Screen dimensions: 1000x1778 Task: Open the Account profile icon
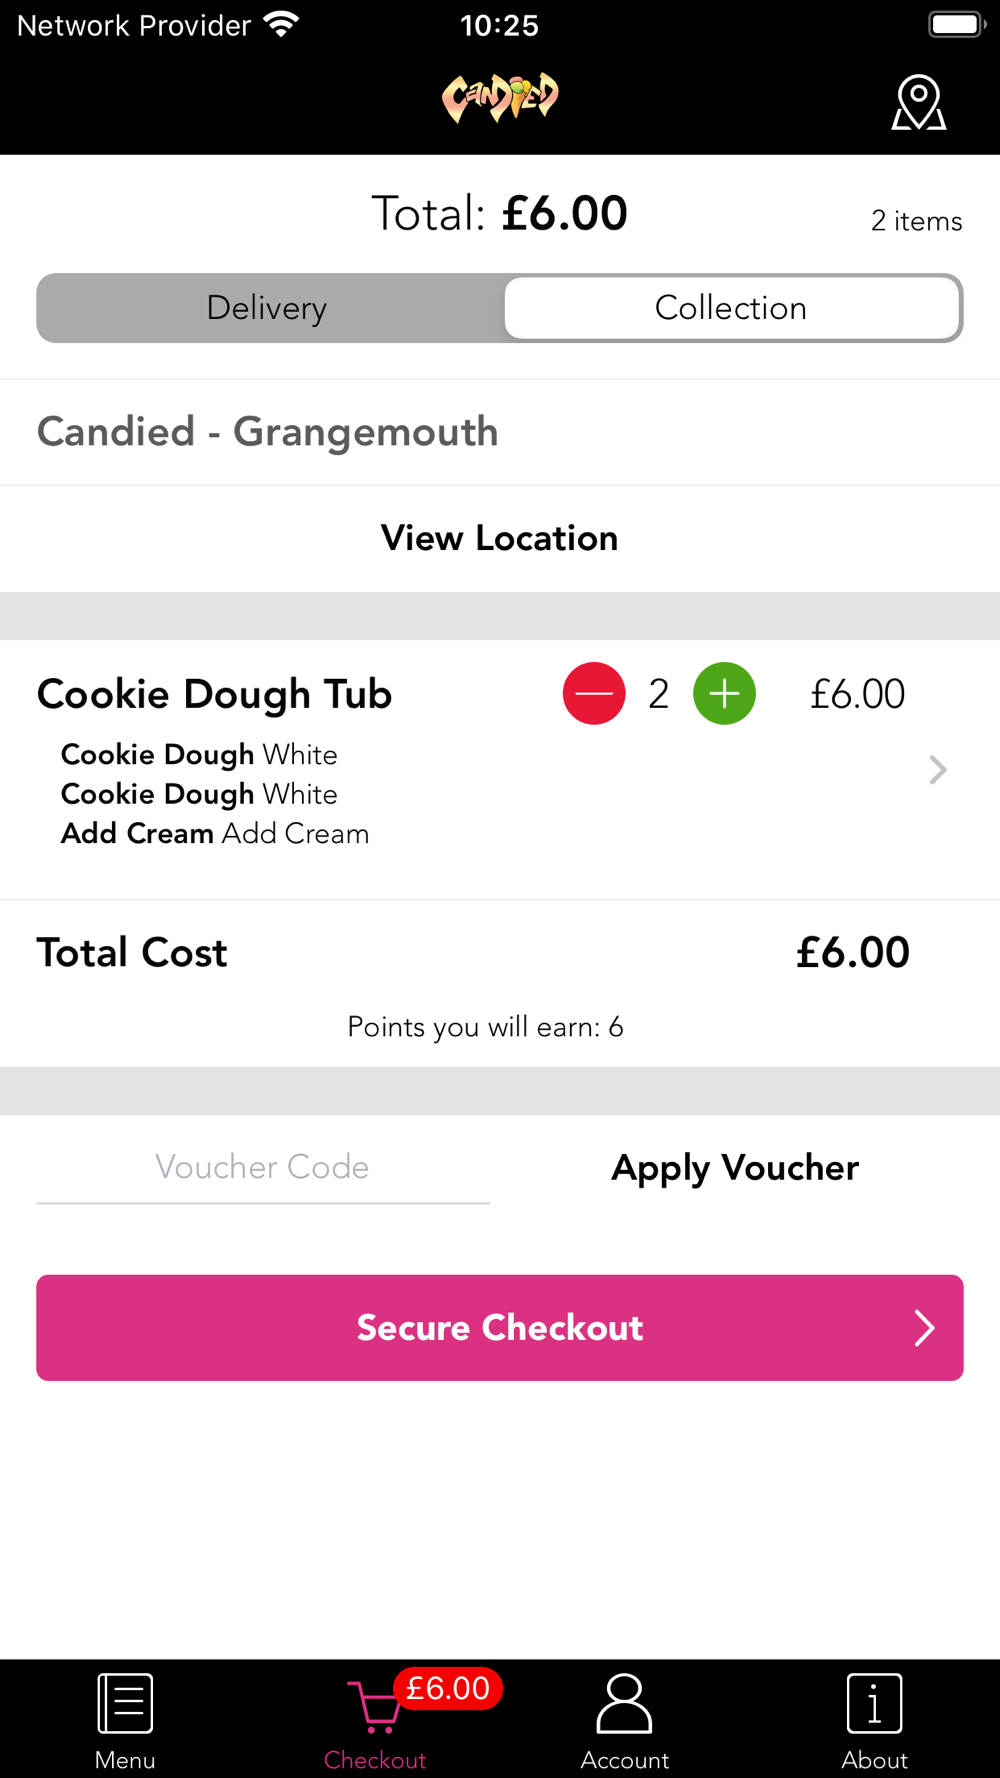click(x=624, y=1703)
